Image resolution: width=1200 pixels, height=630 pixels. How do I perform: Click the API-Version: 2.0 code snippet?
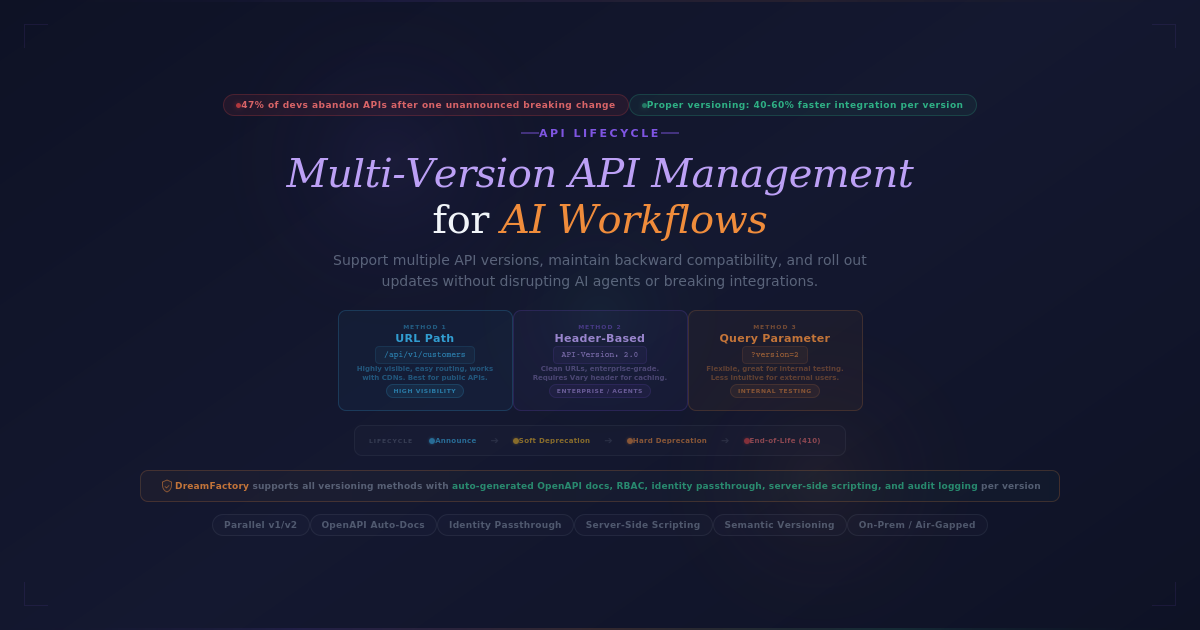(600, 355)
